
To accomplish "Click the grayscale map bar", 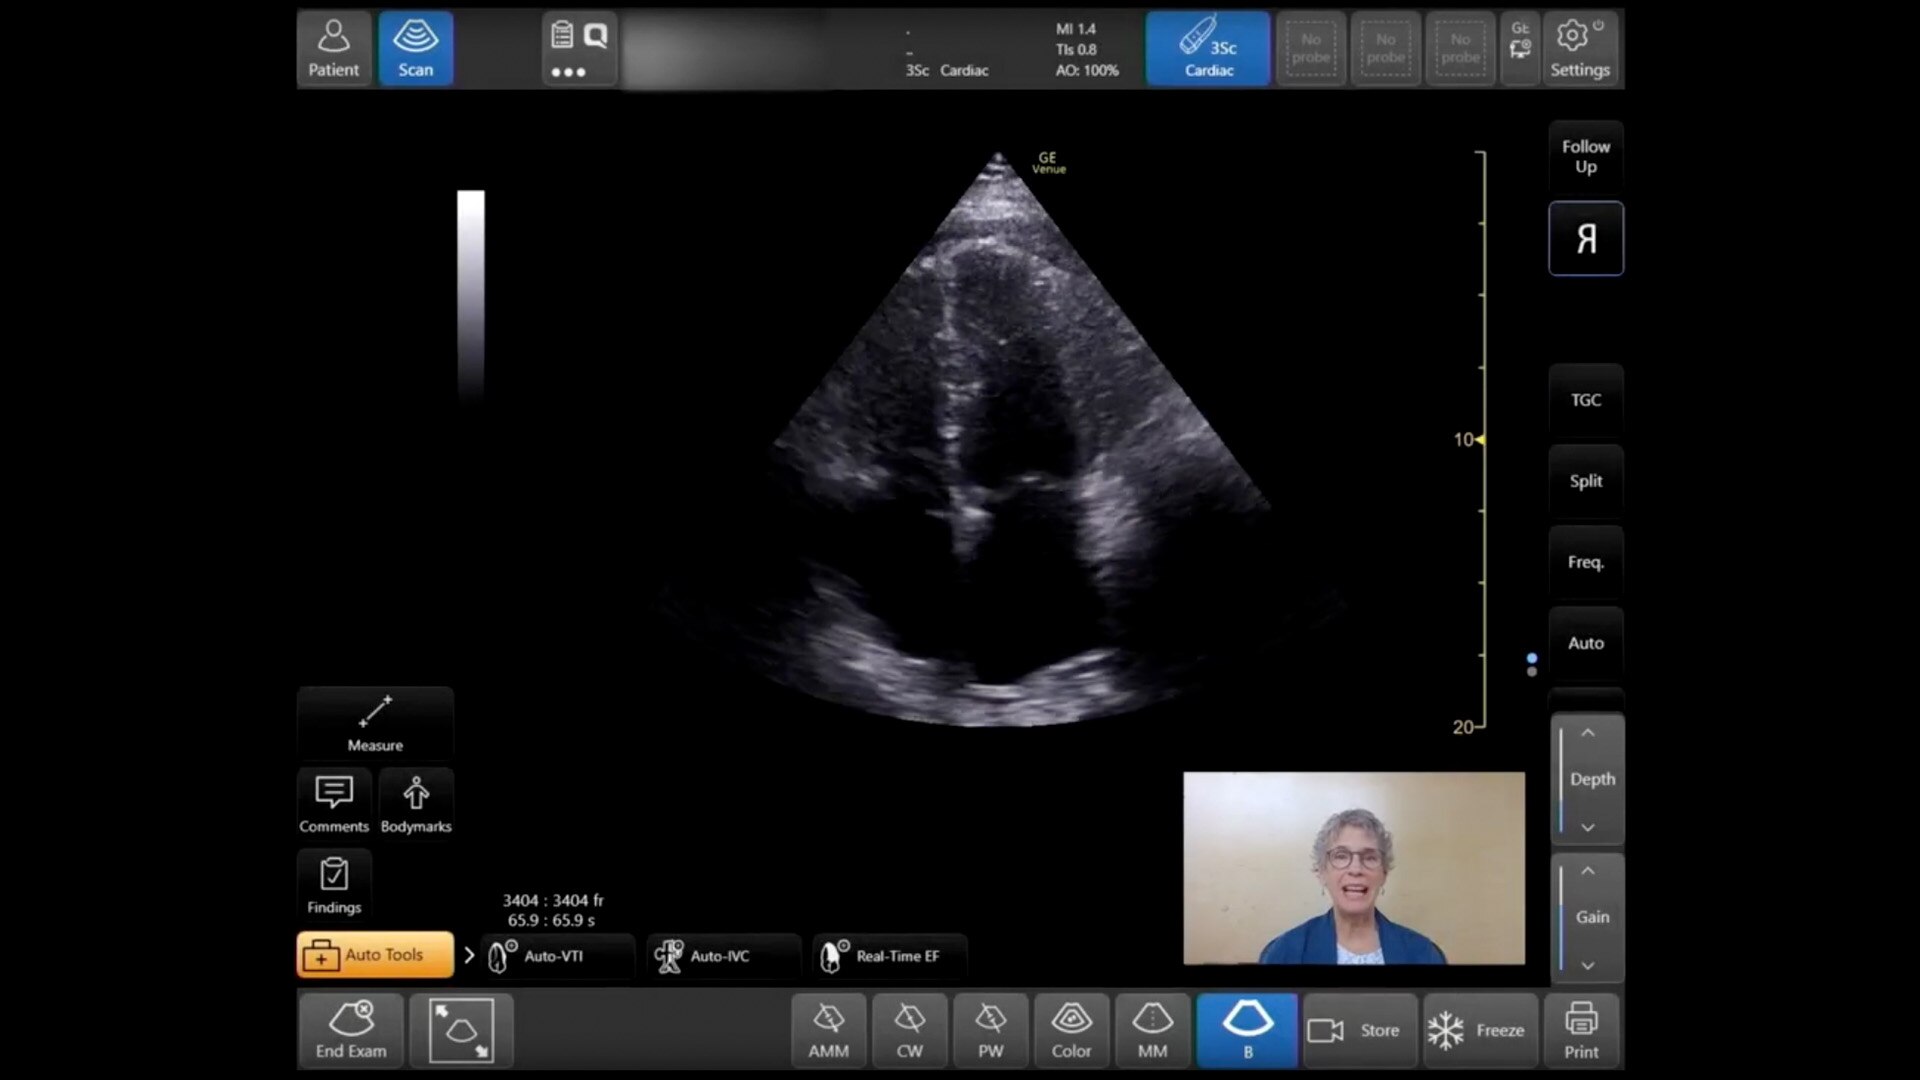I will coord(471,295).
